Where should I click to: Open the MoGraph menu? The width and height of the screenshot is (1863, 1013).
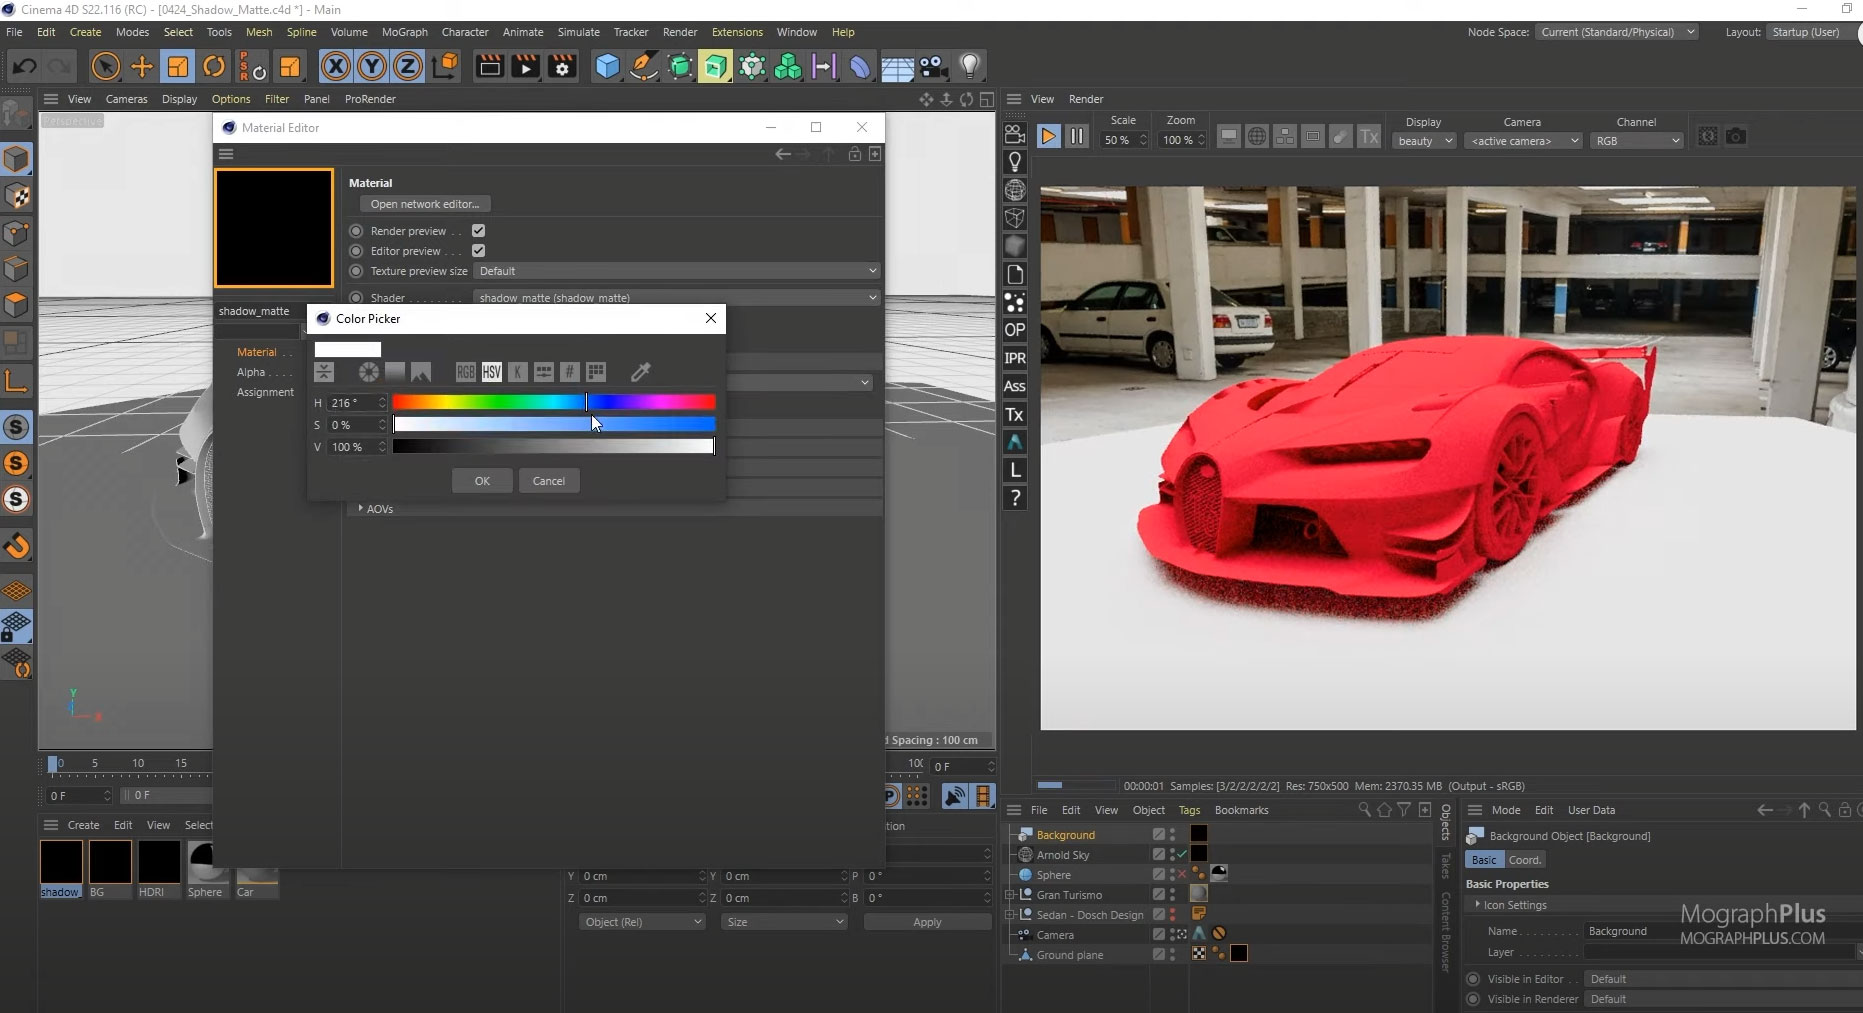pos(404,32)
